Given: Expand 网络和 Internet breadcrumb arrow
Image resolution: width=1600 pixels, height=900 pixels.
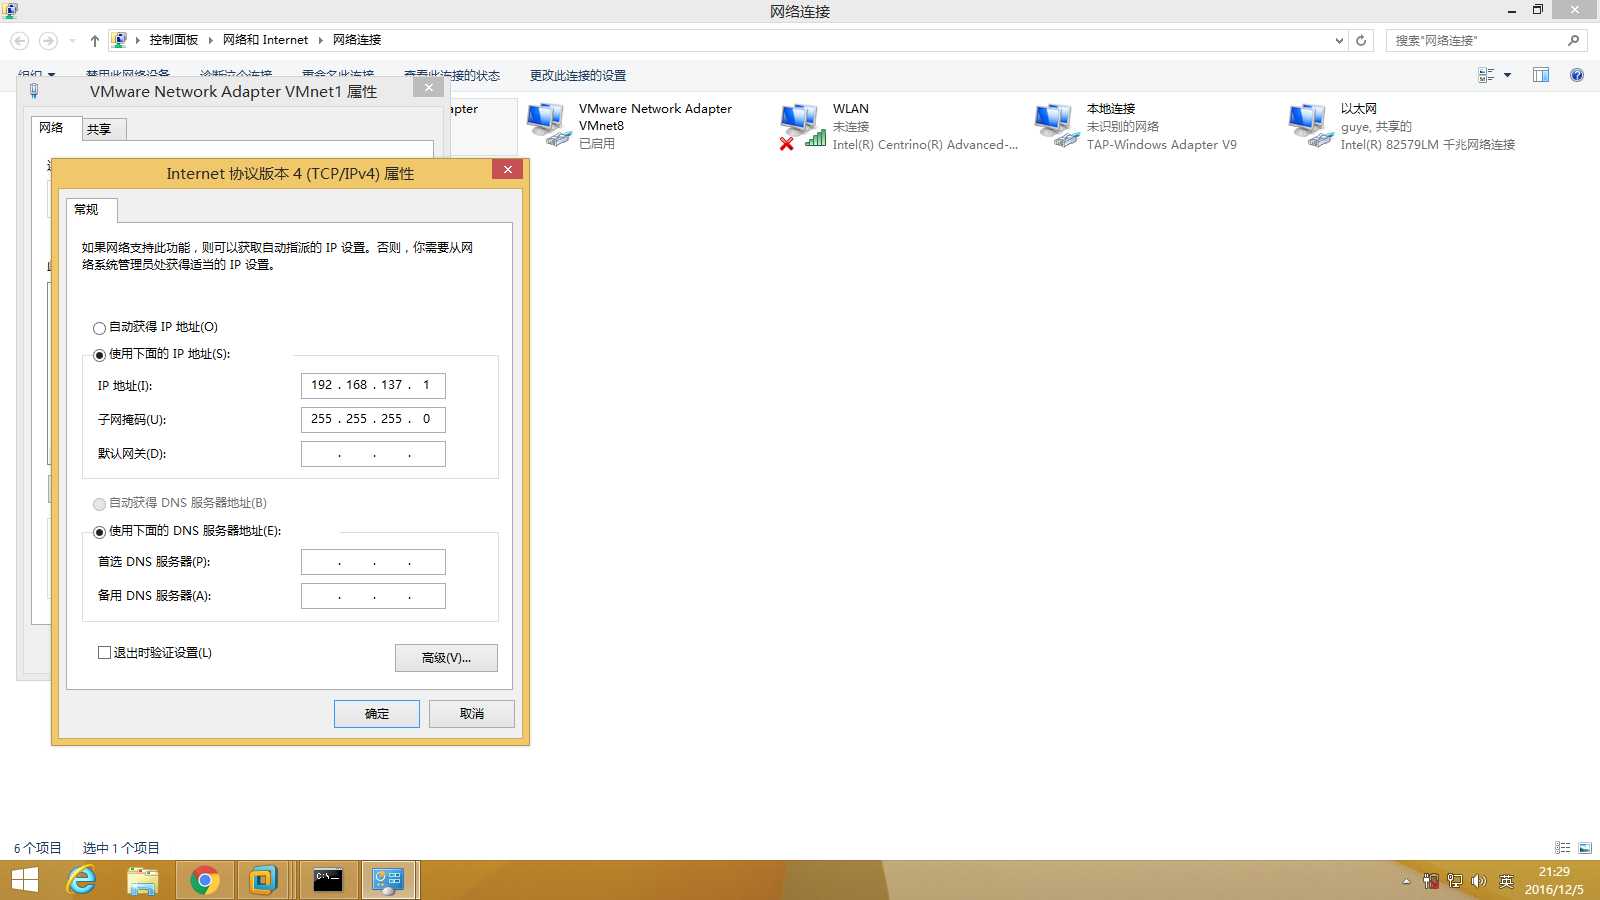Looking at the screenshot, I should coord(320,40).
